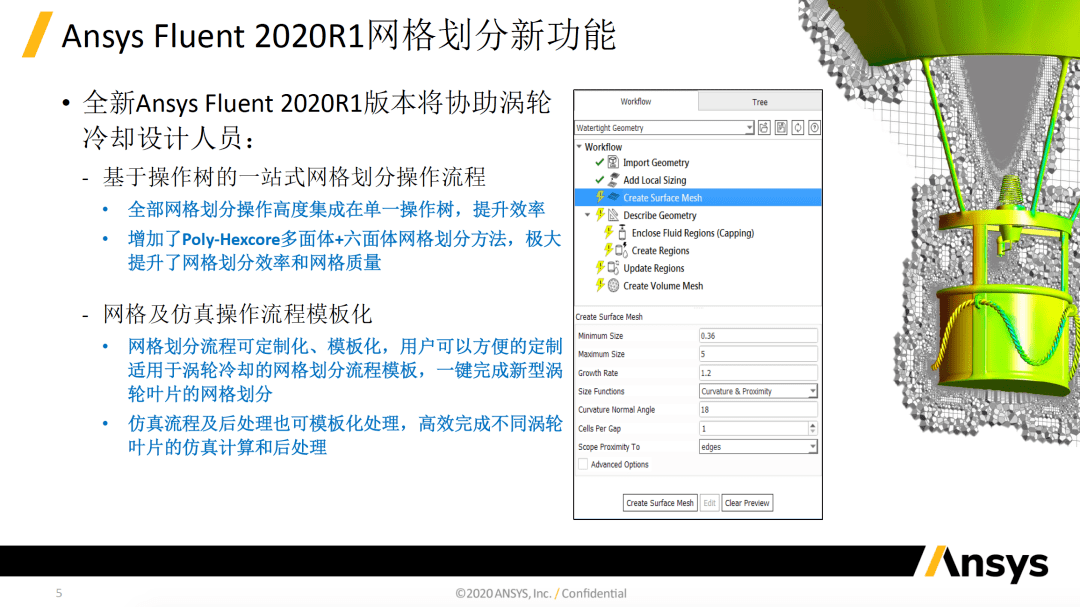Click the Scope Proximity To label

[609, 446]
